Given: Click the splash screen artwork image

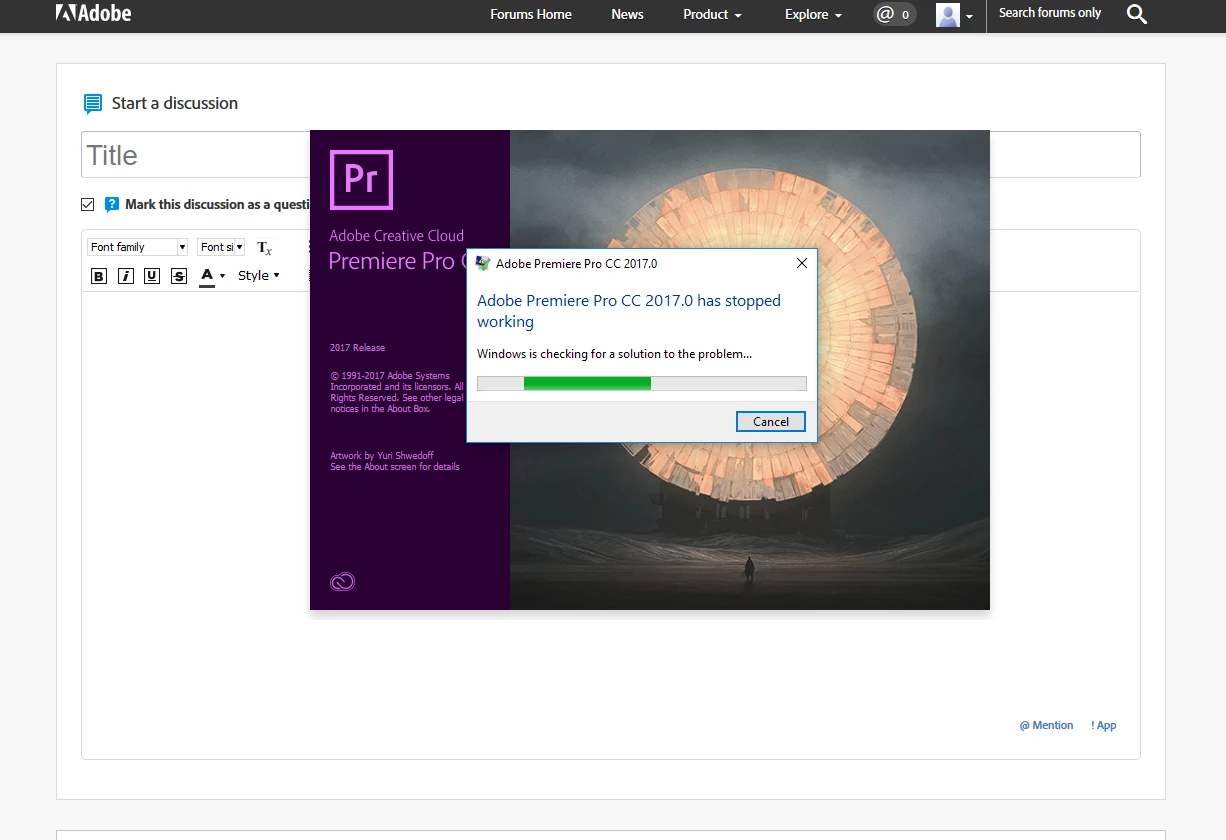Looking at the screenshot, I should (x=750, y=370).
